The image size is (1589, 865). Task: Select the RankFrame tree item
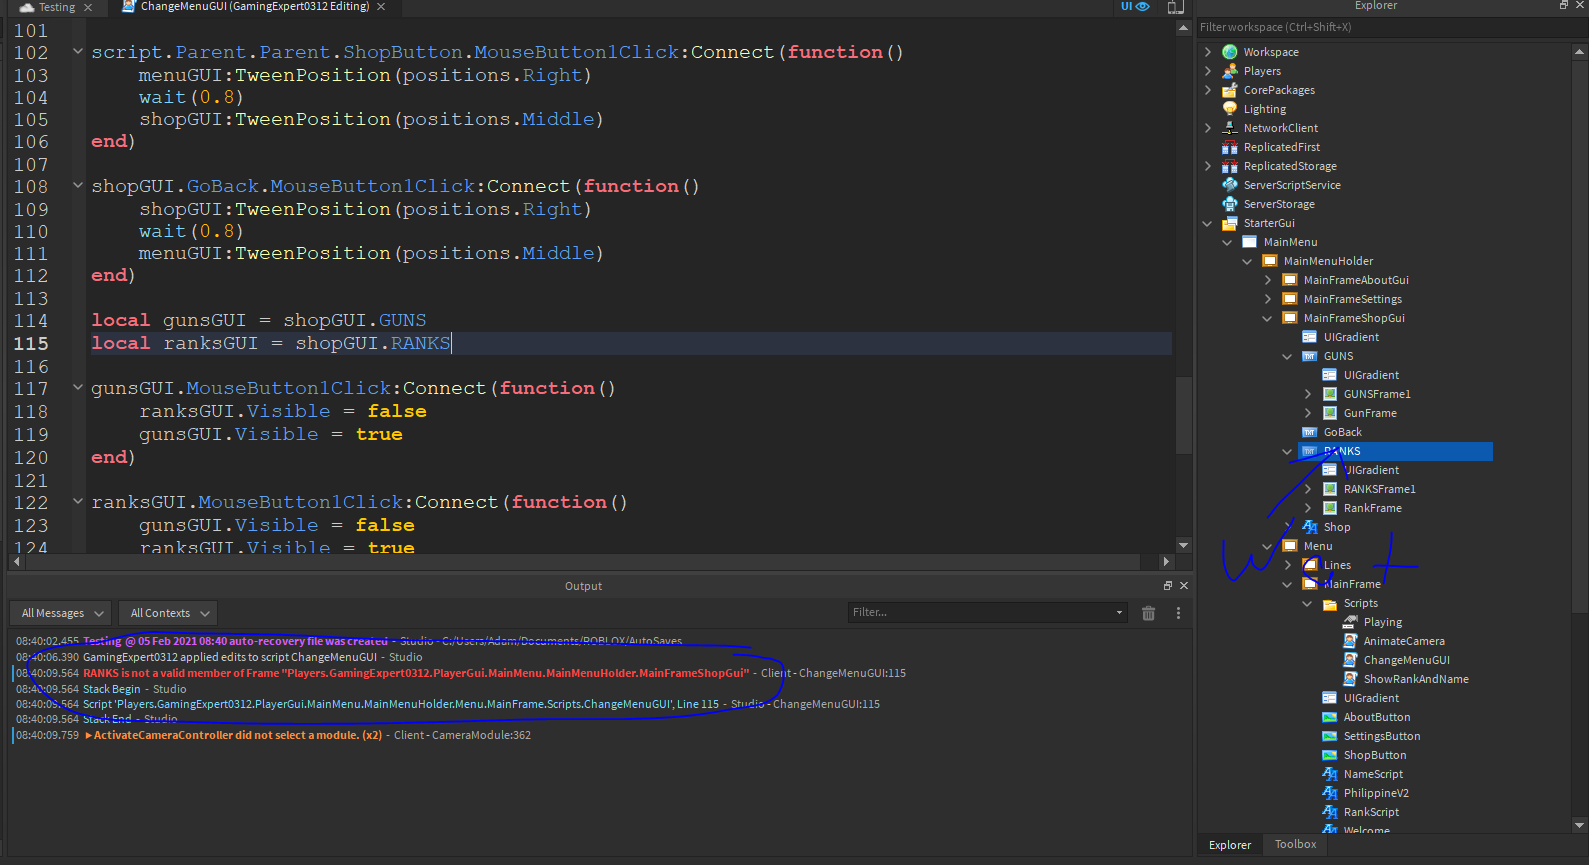(1372, 508)
